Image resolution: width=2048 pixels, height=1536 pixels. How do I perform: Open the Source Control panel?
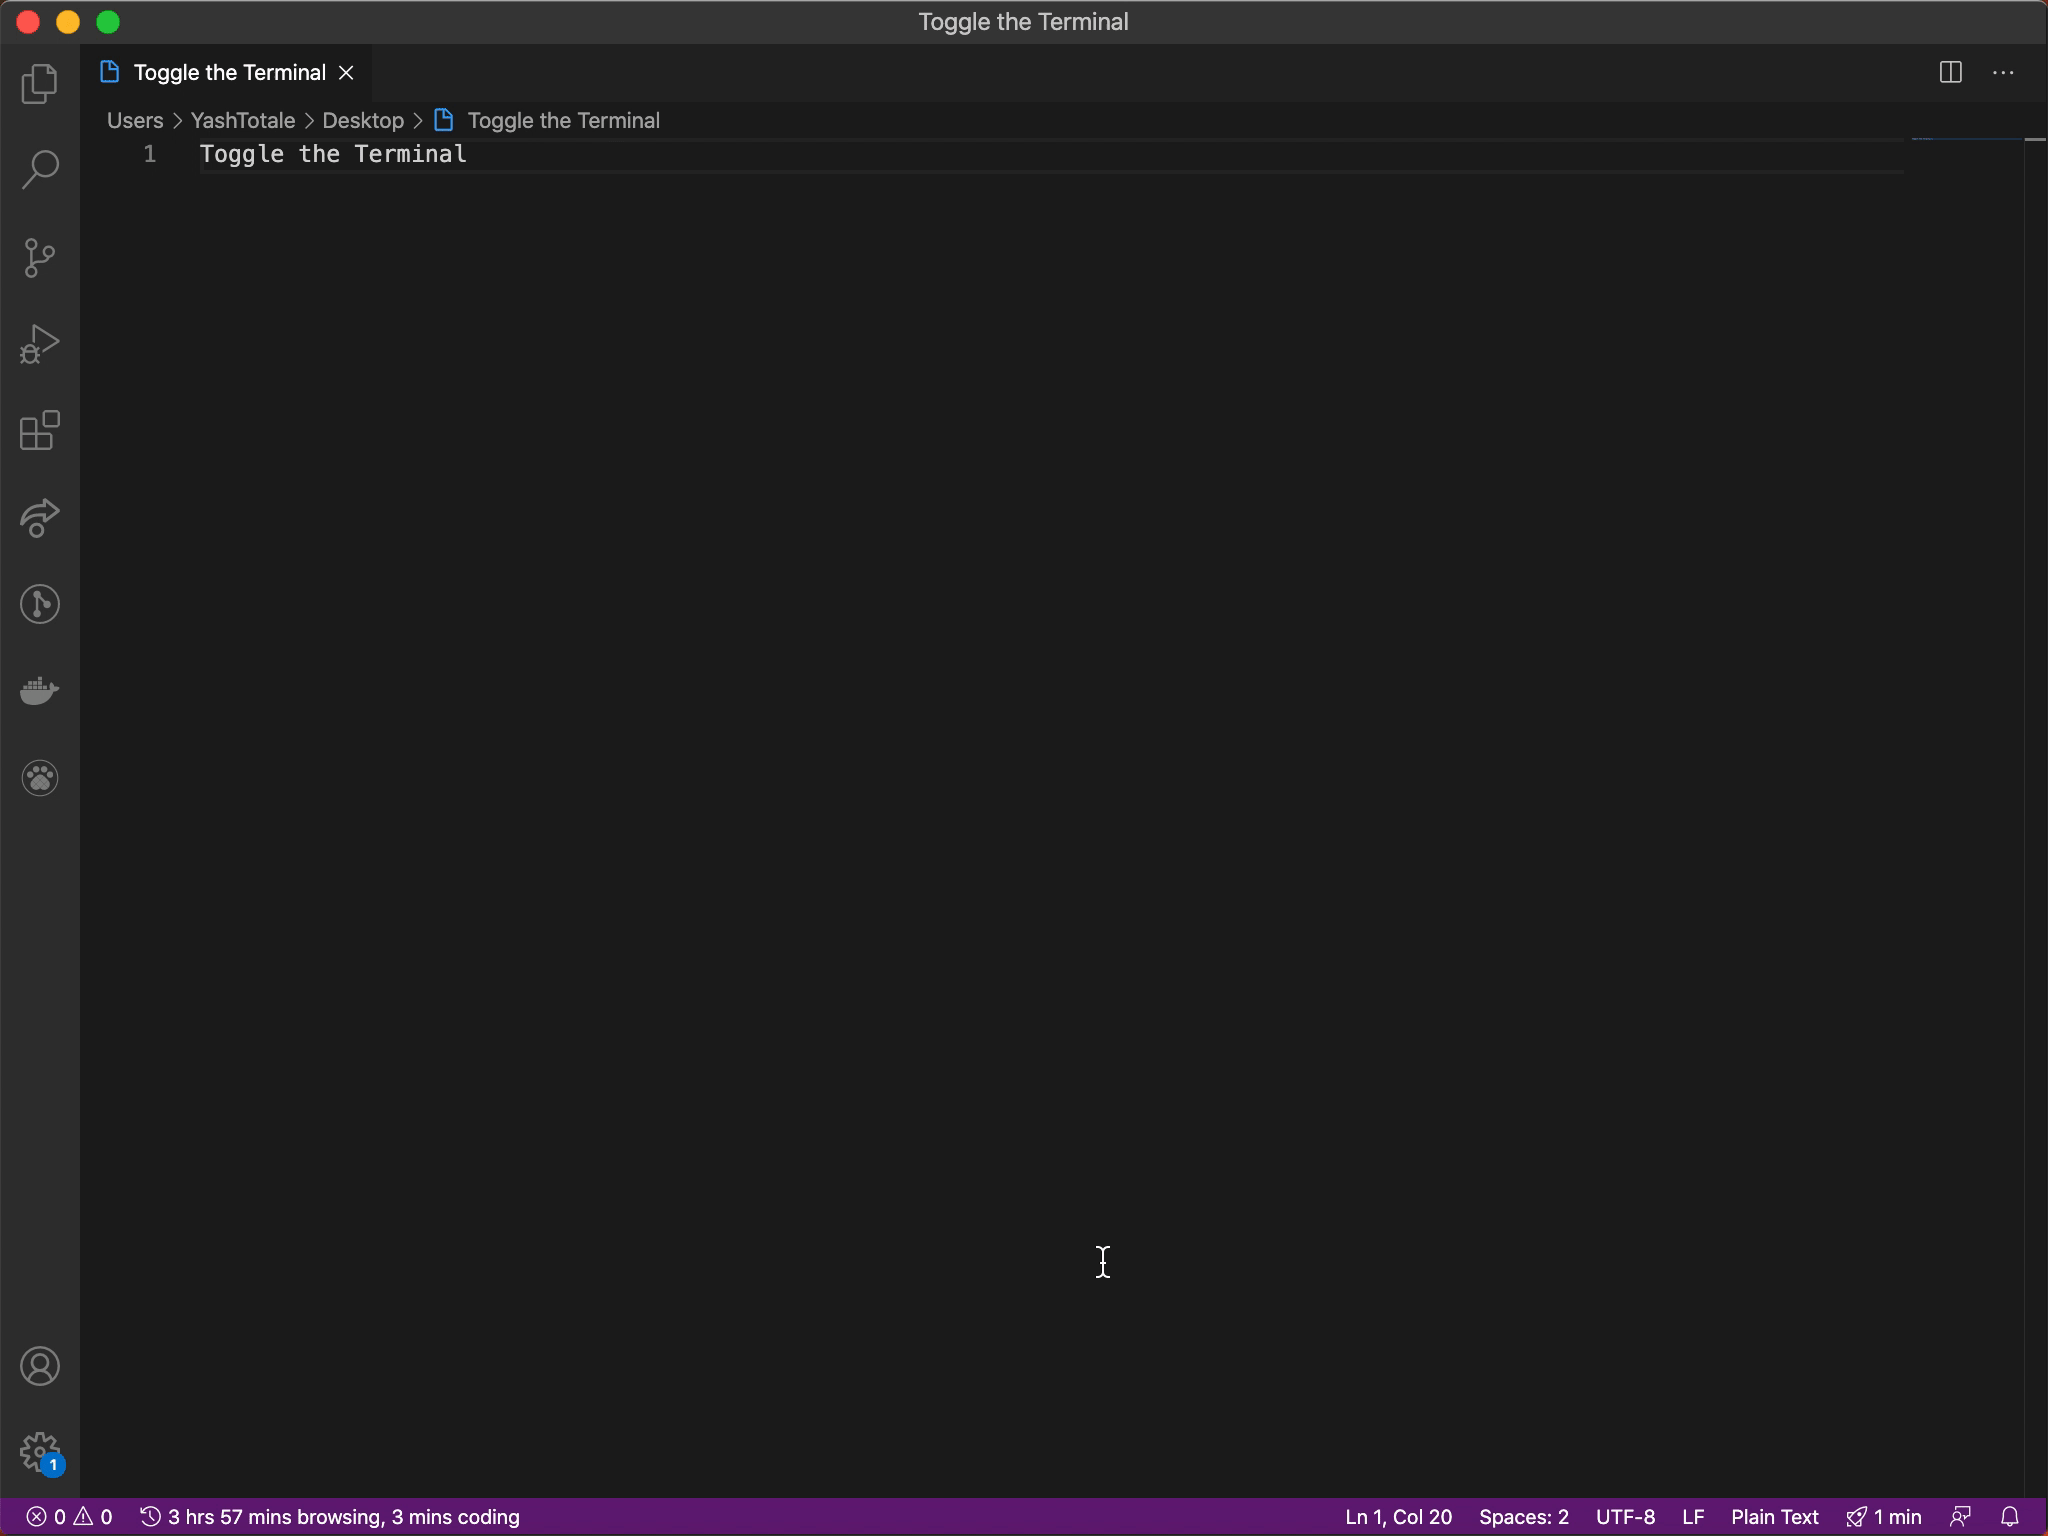point(39,257)
